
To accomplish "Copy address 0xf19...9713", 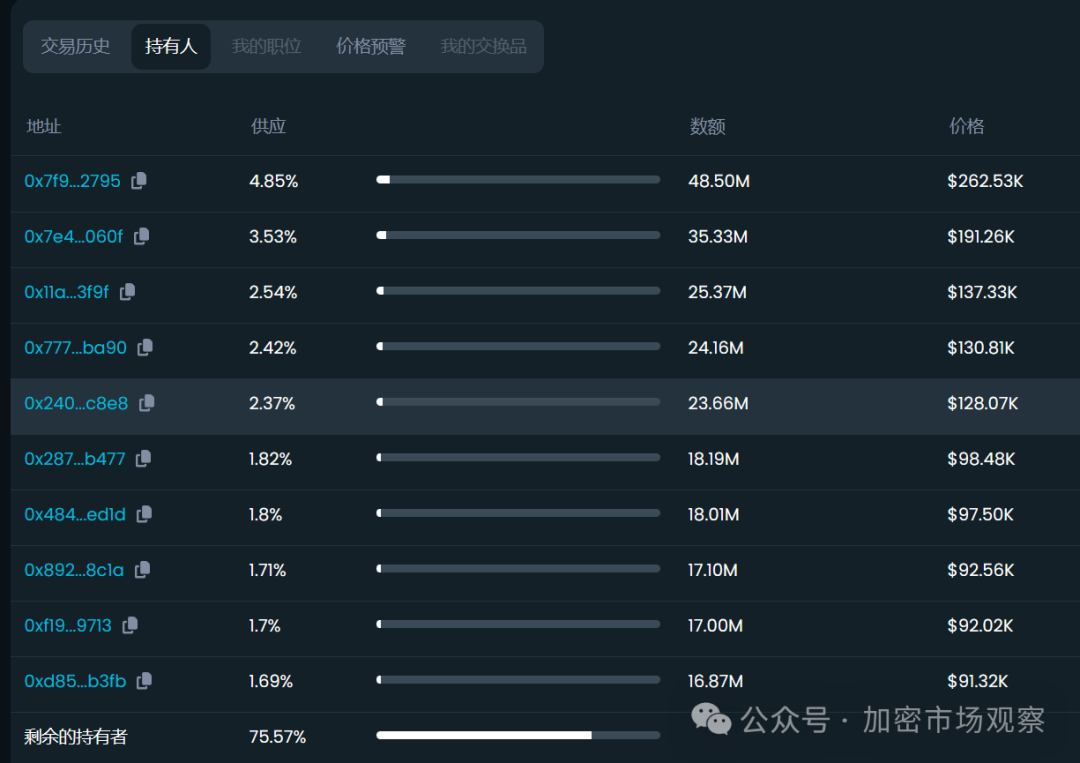I will [129, 625].
